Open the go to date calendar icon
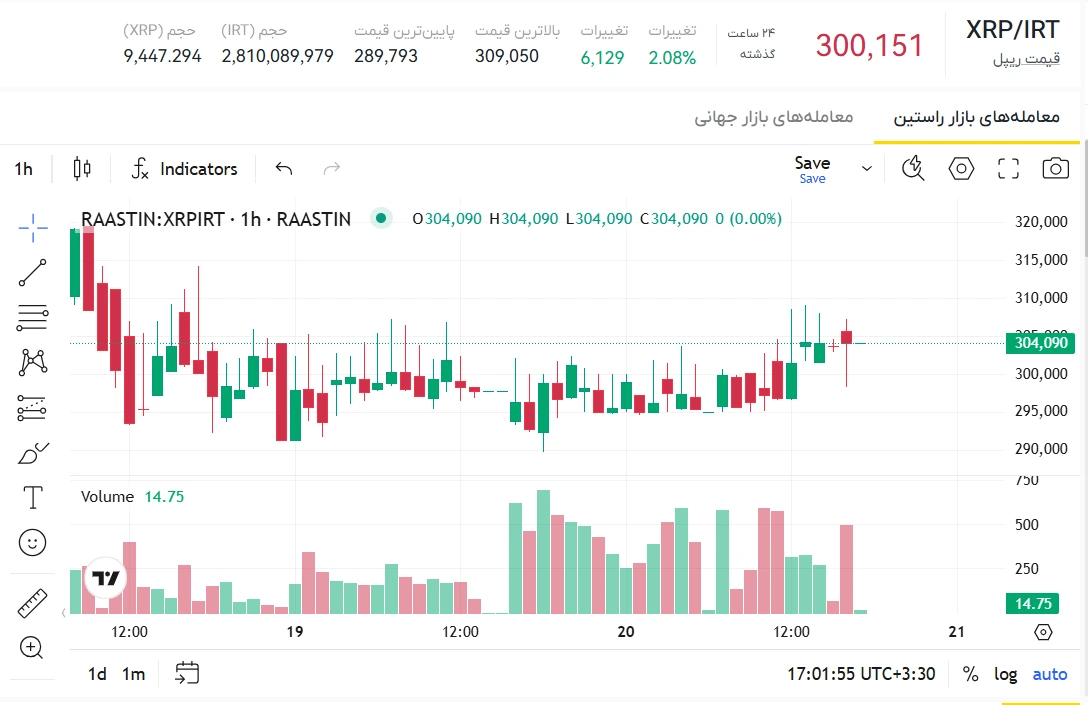 point(187,673)
